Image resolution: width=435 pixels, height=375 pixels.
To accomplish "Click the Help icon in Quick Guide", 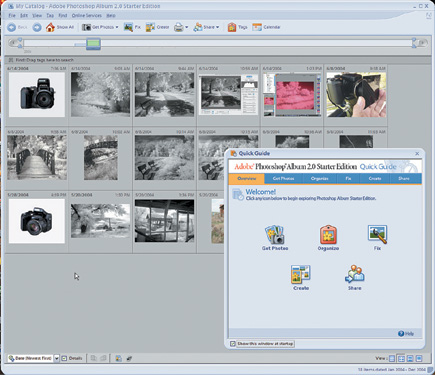I will point(401,333).
